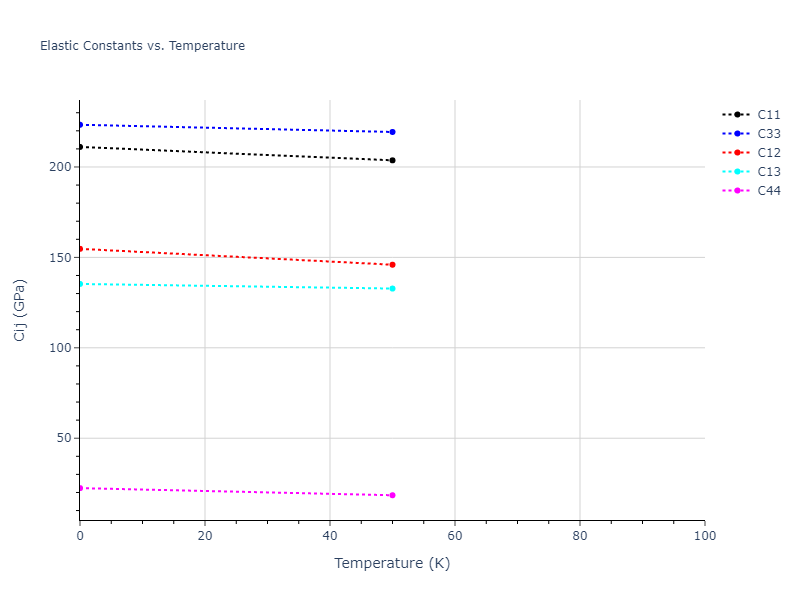
Task: Select the magenta C44 marker at 50 K
Action: coord(392,495)
